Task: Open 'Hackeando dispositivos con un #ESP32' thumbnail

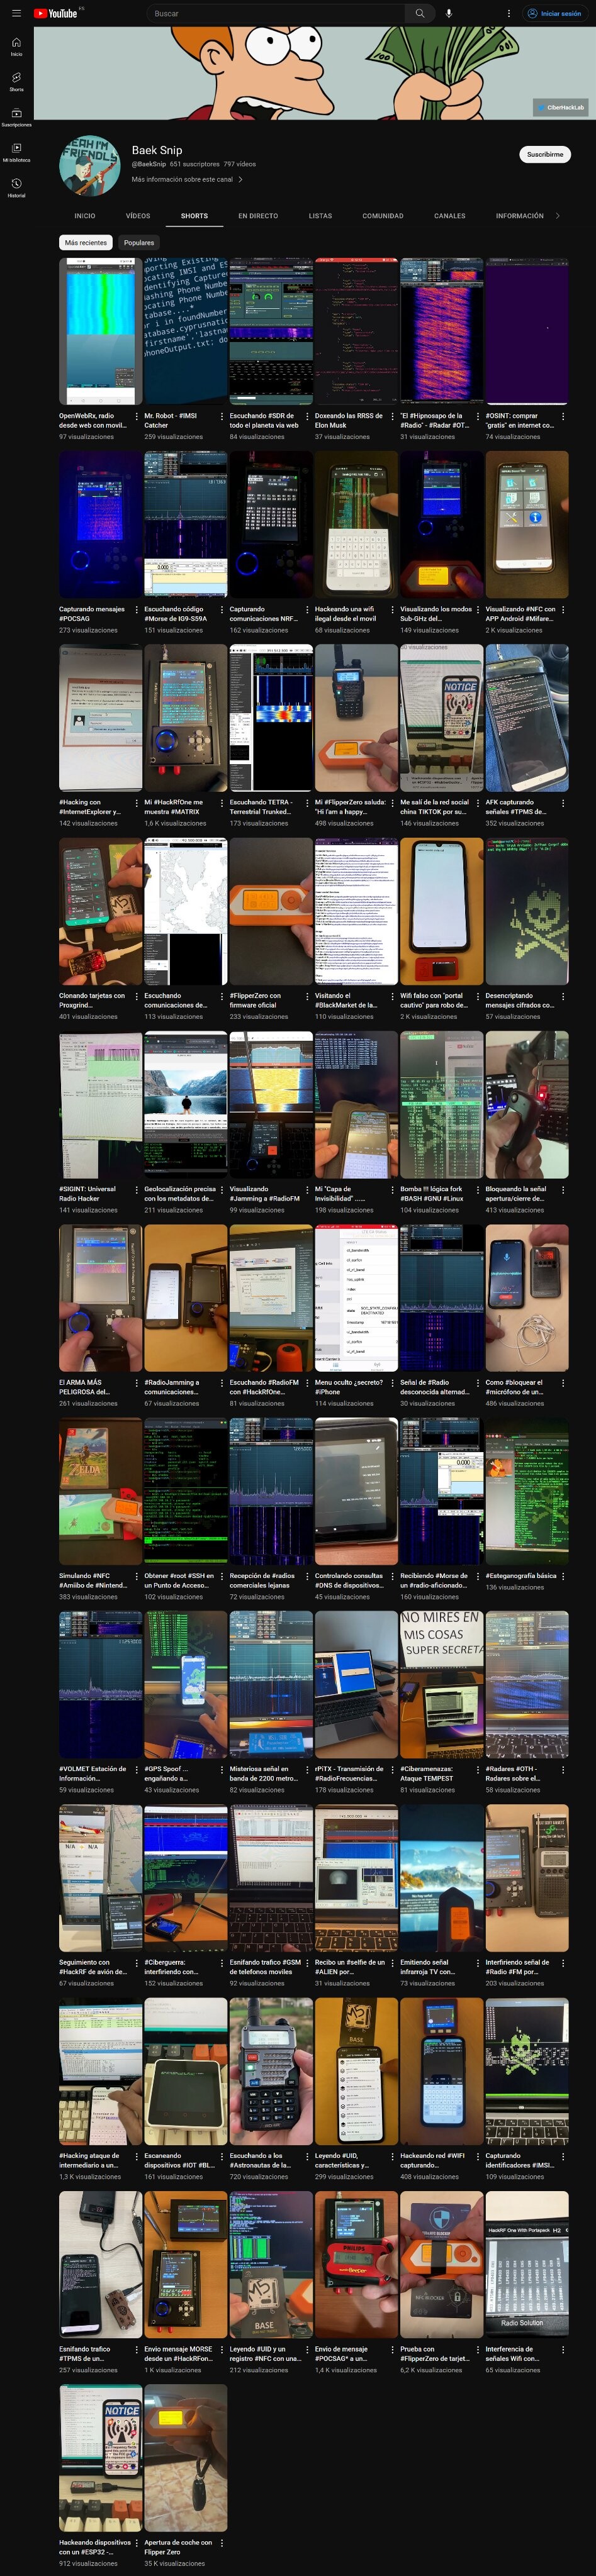Action: click(x=100, y=2458)
